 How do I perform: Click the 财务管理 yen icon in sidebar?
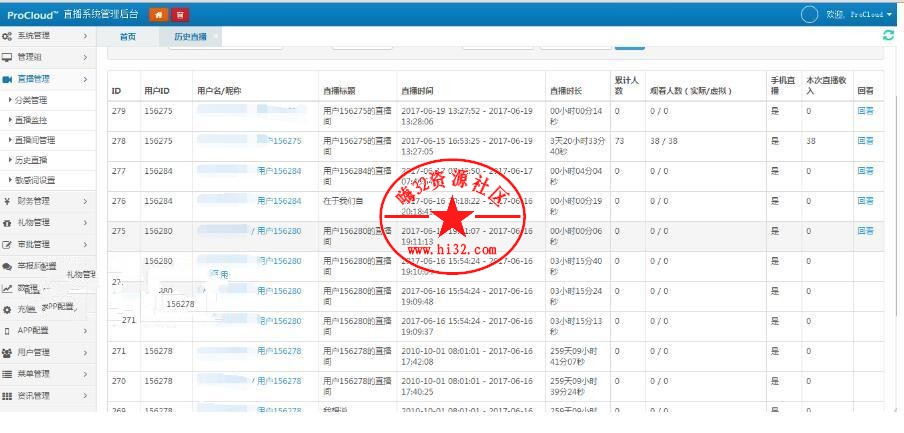(7, 201)
